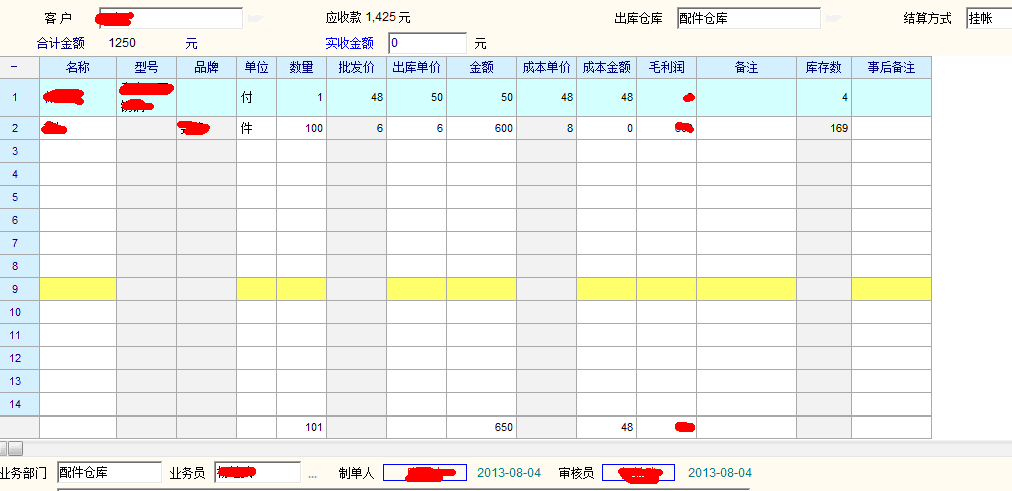Open the 结算方式 combo box showing 挂帐

988,18
